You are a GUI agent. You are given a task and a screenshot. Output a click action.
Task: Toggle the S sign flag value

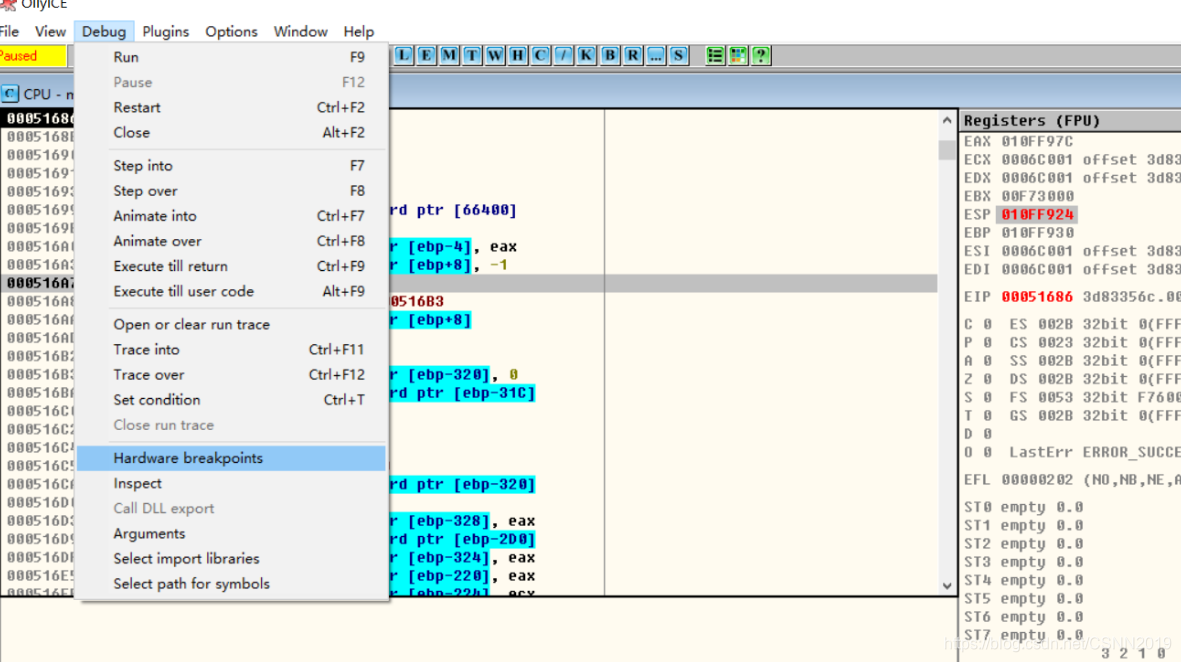987,398
